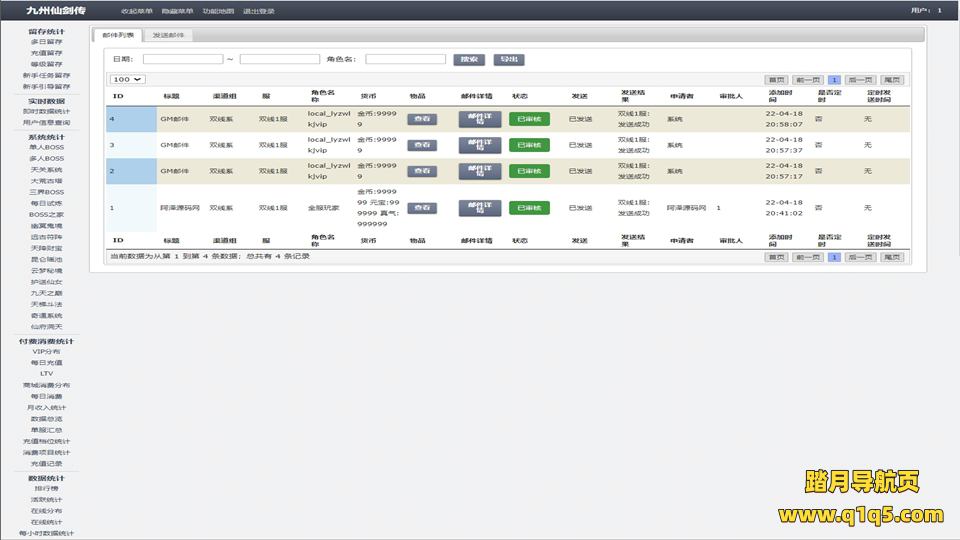Open 功能地图 from the top menu
This screenshot has height=540, width=960.
coord(217,11)
